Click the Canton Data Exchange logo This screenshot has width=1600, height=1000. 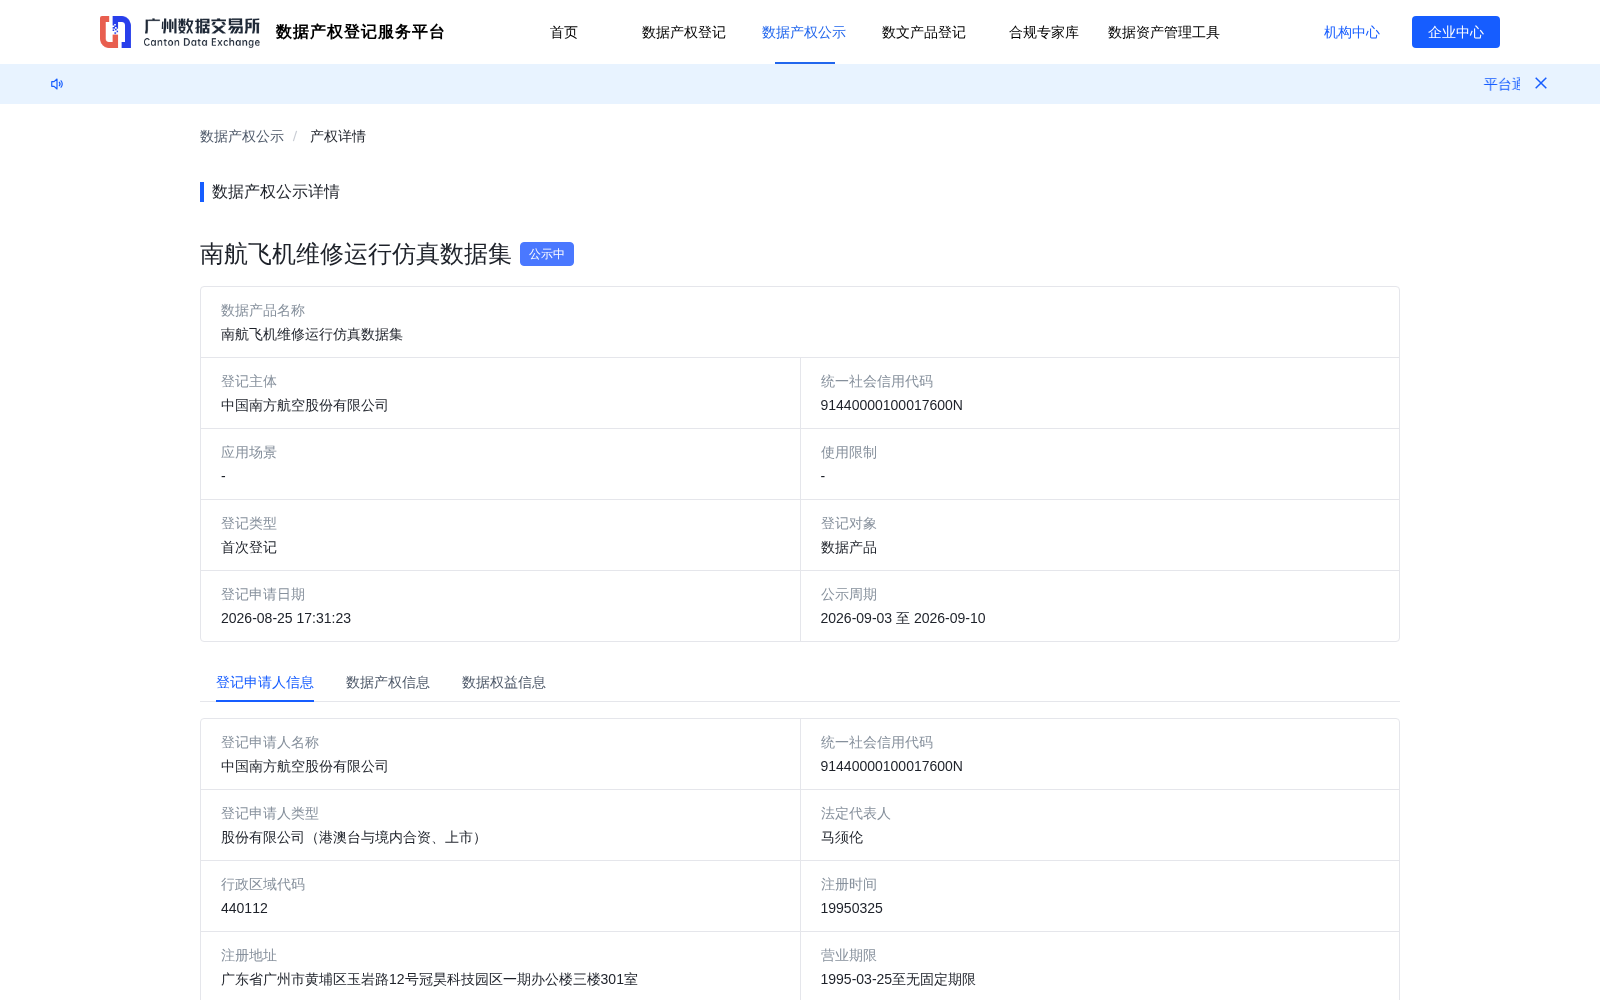pos(180,32)
